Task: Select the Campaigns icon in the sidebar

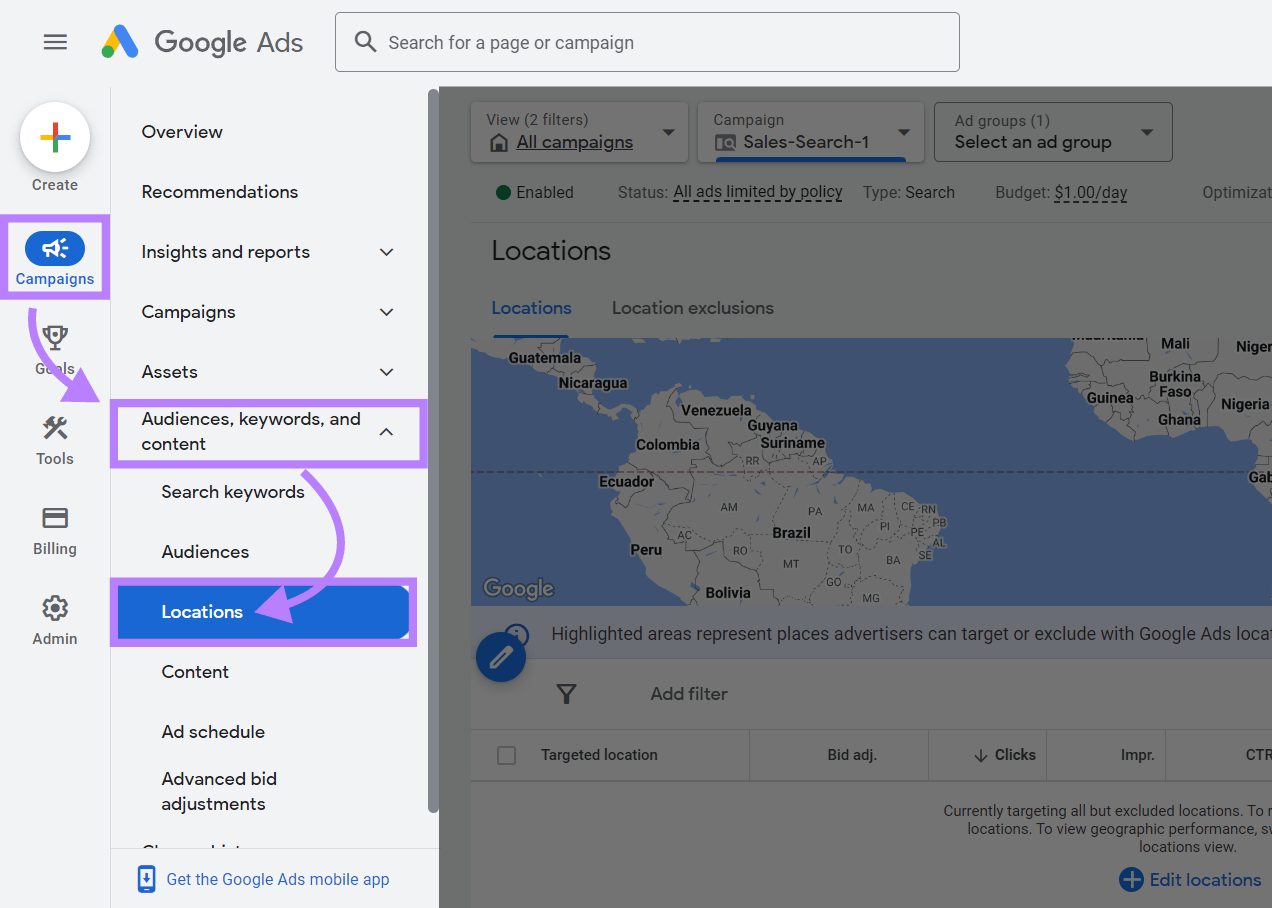Action: [55, 248]
